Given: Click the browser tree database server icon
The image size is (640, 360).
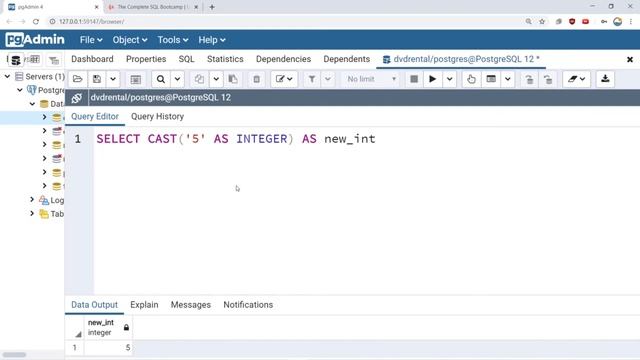Looking at the screenshot, I should pos(16,60).
